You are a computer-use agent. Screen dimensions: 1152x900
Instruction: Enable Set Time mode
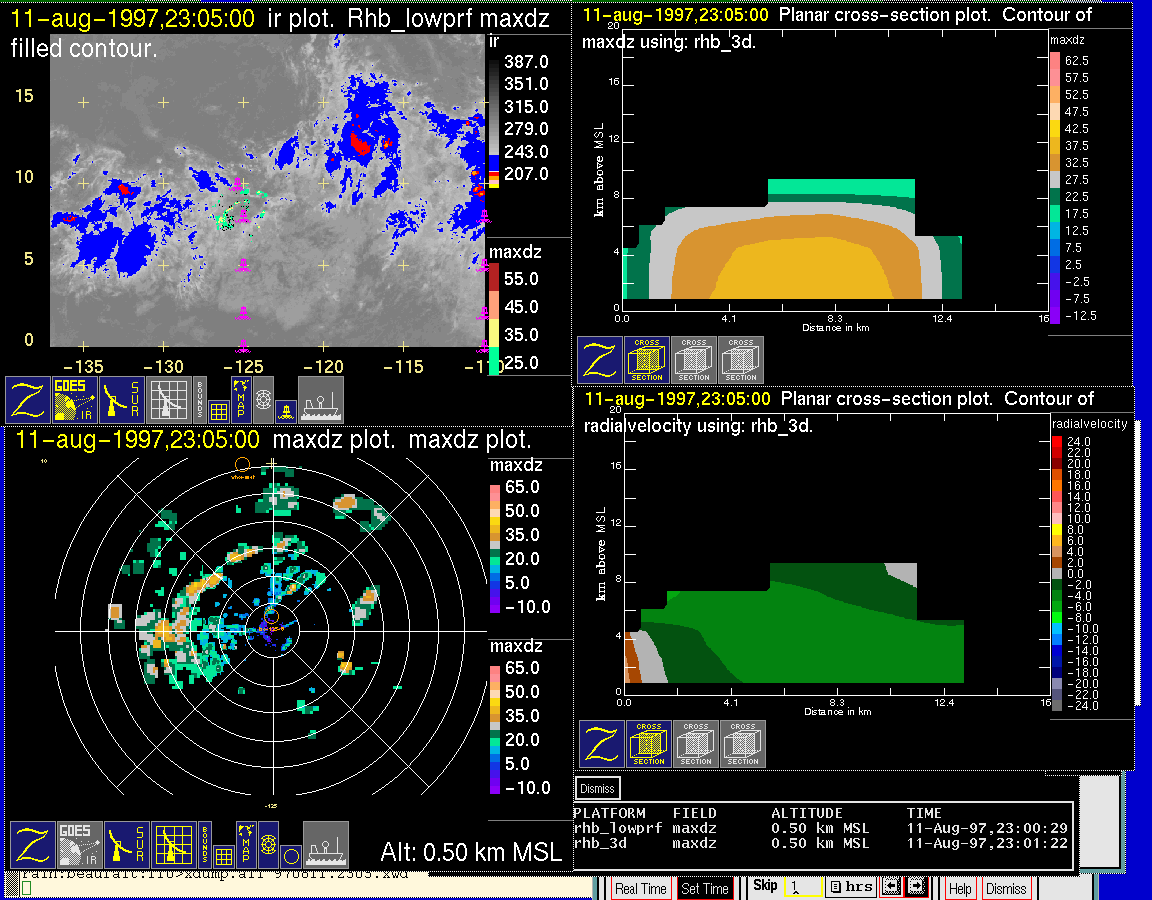[x=705, y=888]
